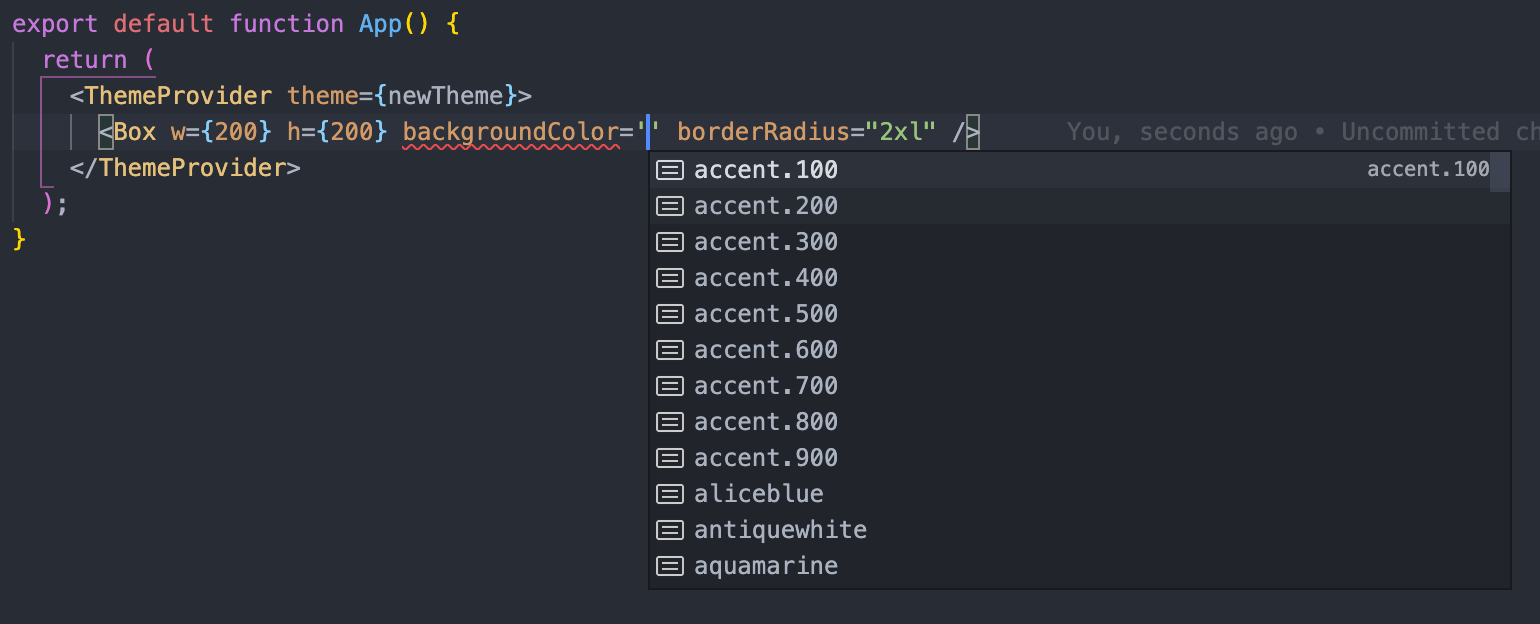
Task: Select aquamarine from the suggestions
Action: tap(1080, 566)
